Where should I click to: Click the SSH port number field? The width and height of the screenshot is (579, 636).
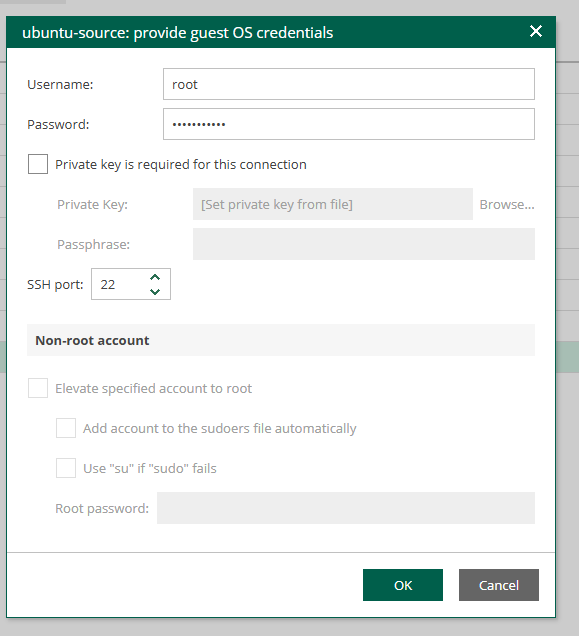(x=118, y=284)
